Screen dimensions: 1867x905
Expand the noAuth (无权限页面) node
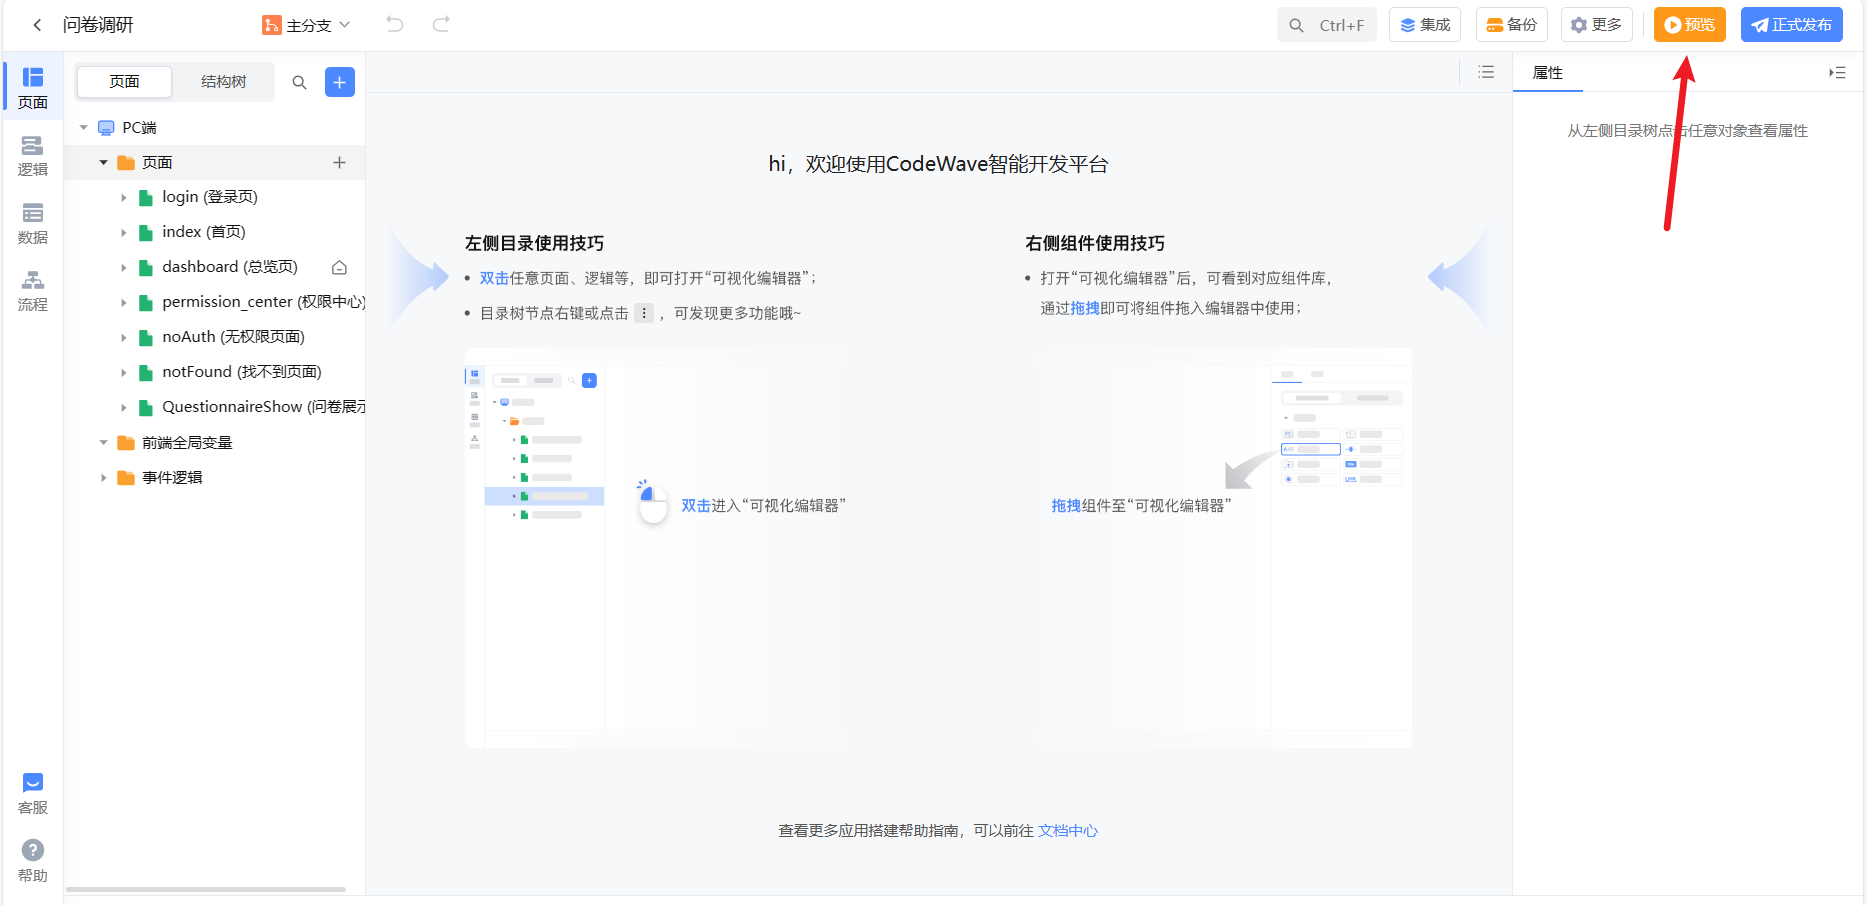tap(124, 338)
